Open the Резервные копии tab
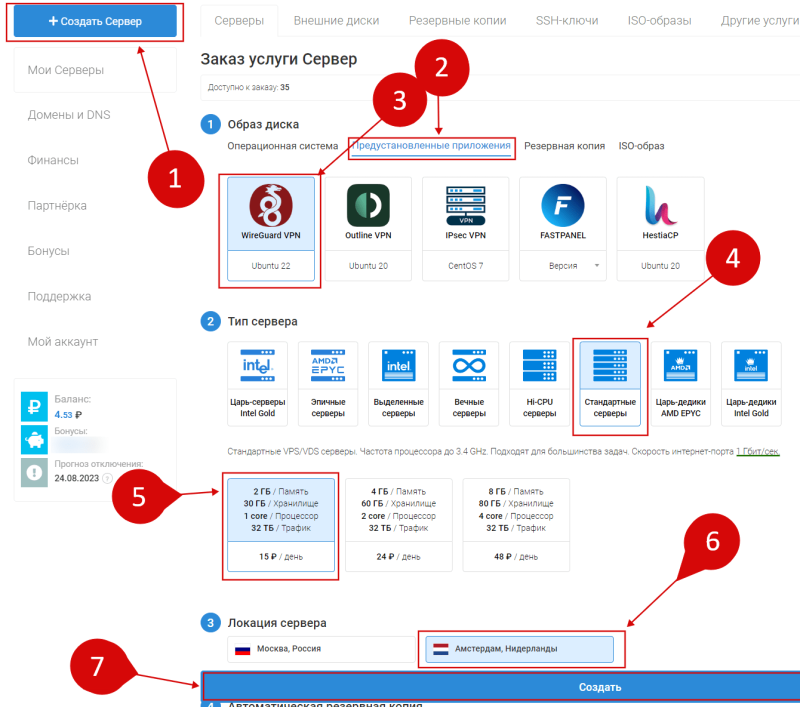Image resolution: width=800 pixels, height=707 pixels. click(458, 21)
